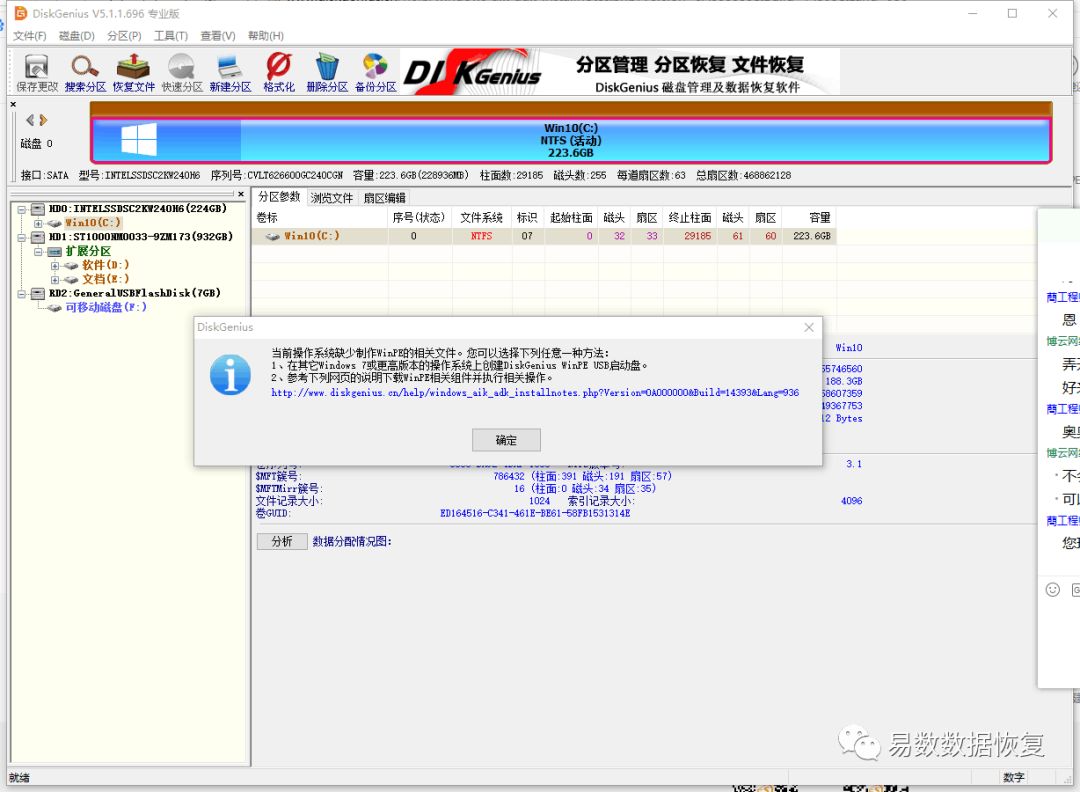Click the 终止柱面 column header
The height and width of the screenshot is (792, 1080).
tap(690, 218)
